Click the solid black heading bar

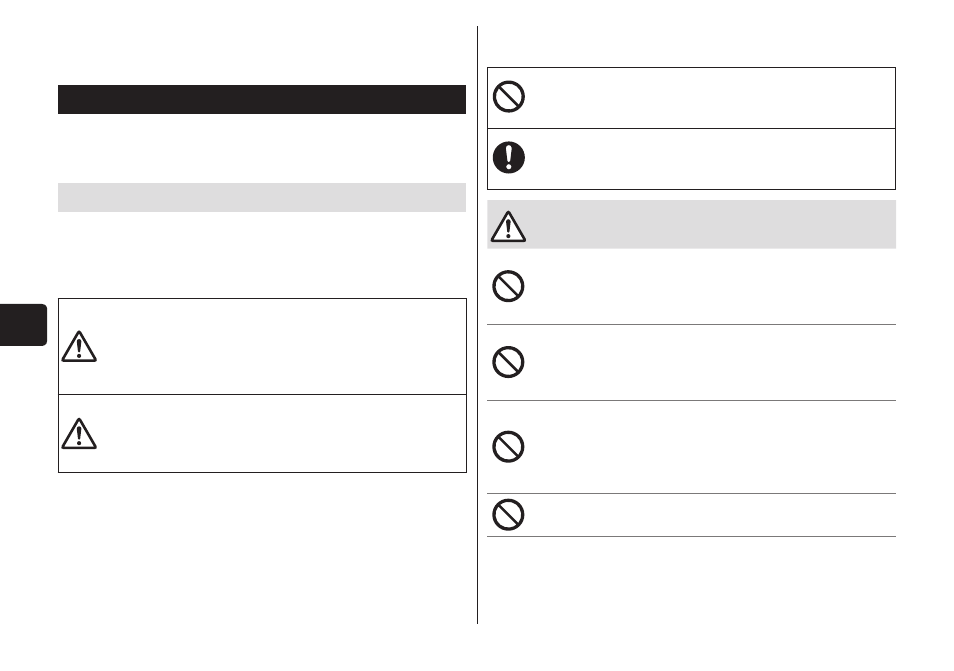click(262, 99)
